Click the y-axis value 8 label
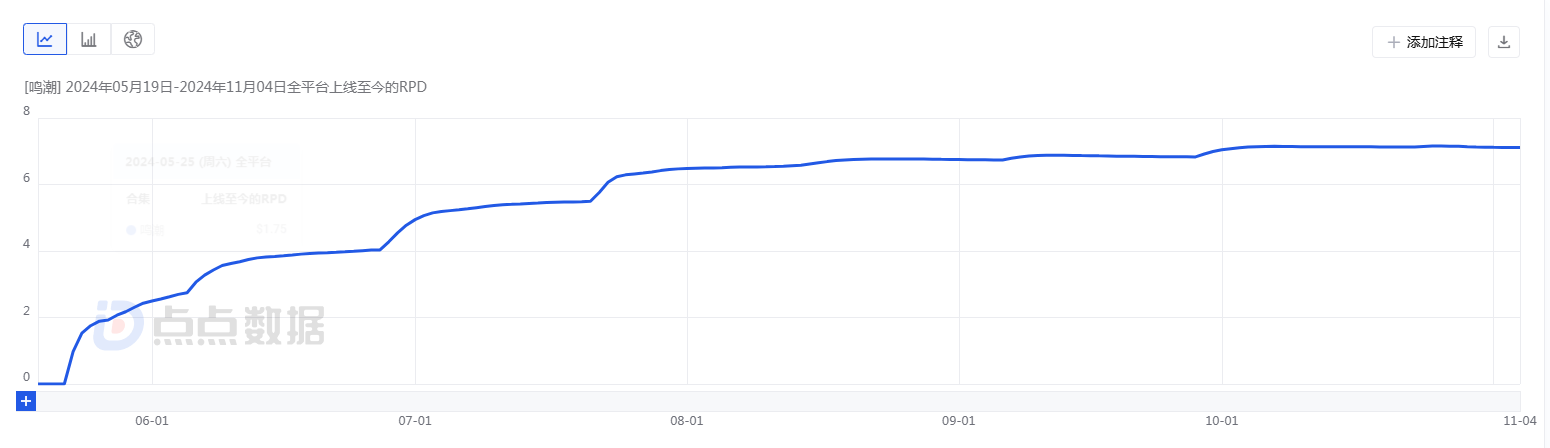Viewport: 1550px width, 448px height. coord(27,111)
